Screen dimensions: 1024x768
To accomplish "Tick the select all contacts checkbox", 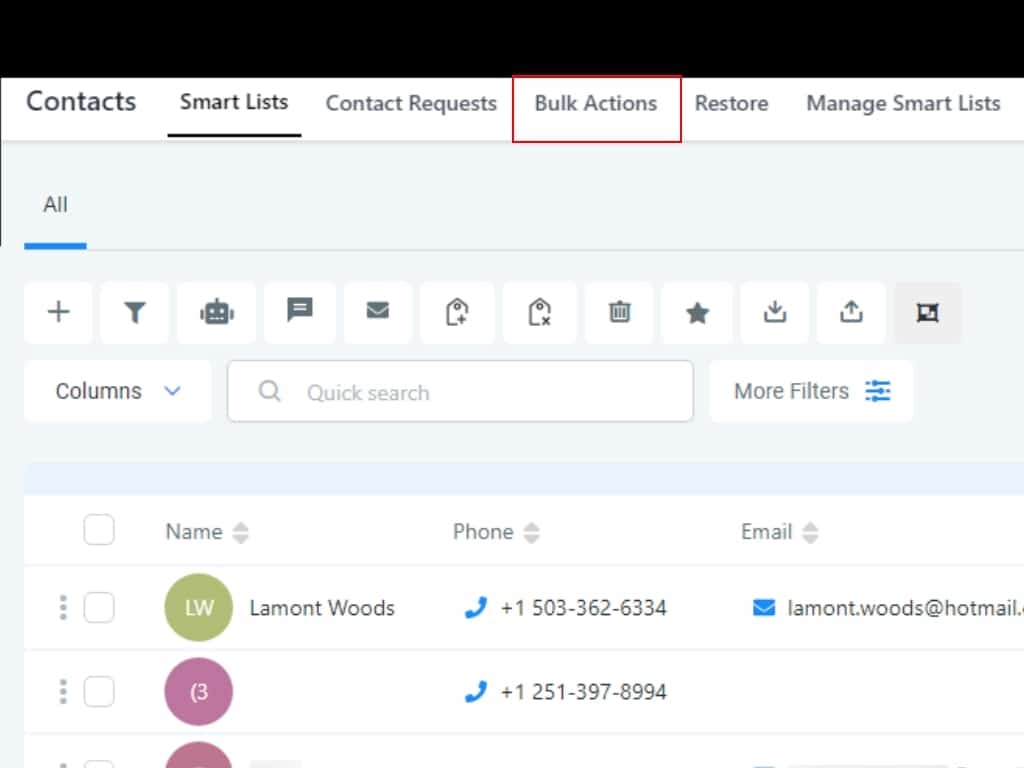I will (99, 530).
